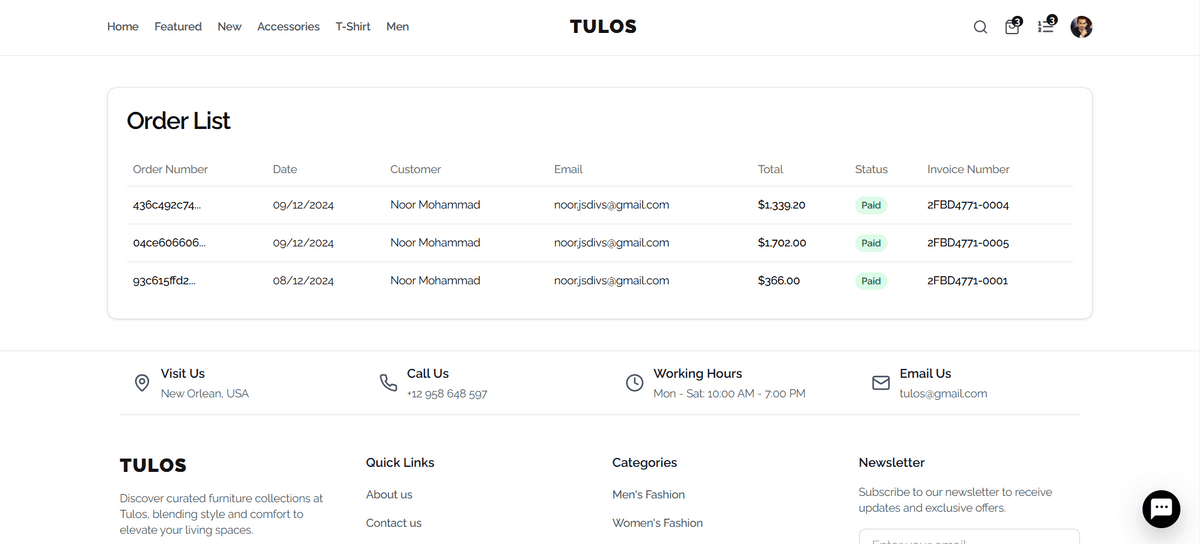Open the search magnifier icon
Screen dimensions: 1200x544
[980, 27]
